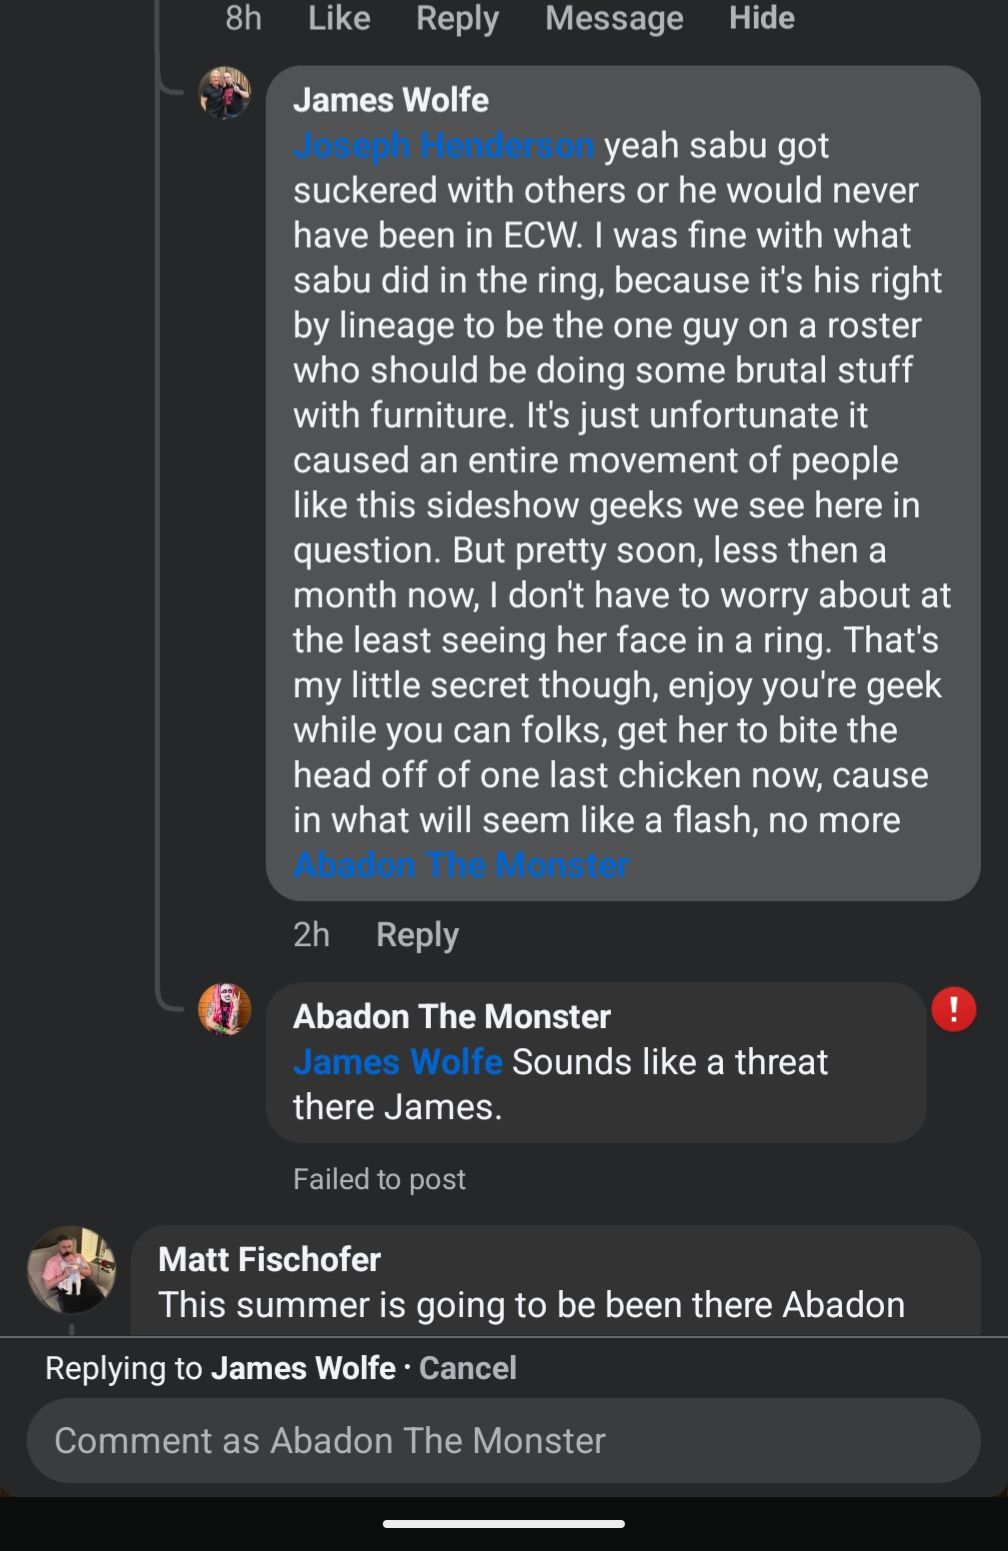Reply to James Wolfe's 2h comment

pos(417,935)
